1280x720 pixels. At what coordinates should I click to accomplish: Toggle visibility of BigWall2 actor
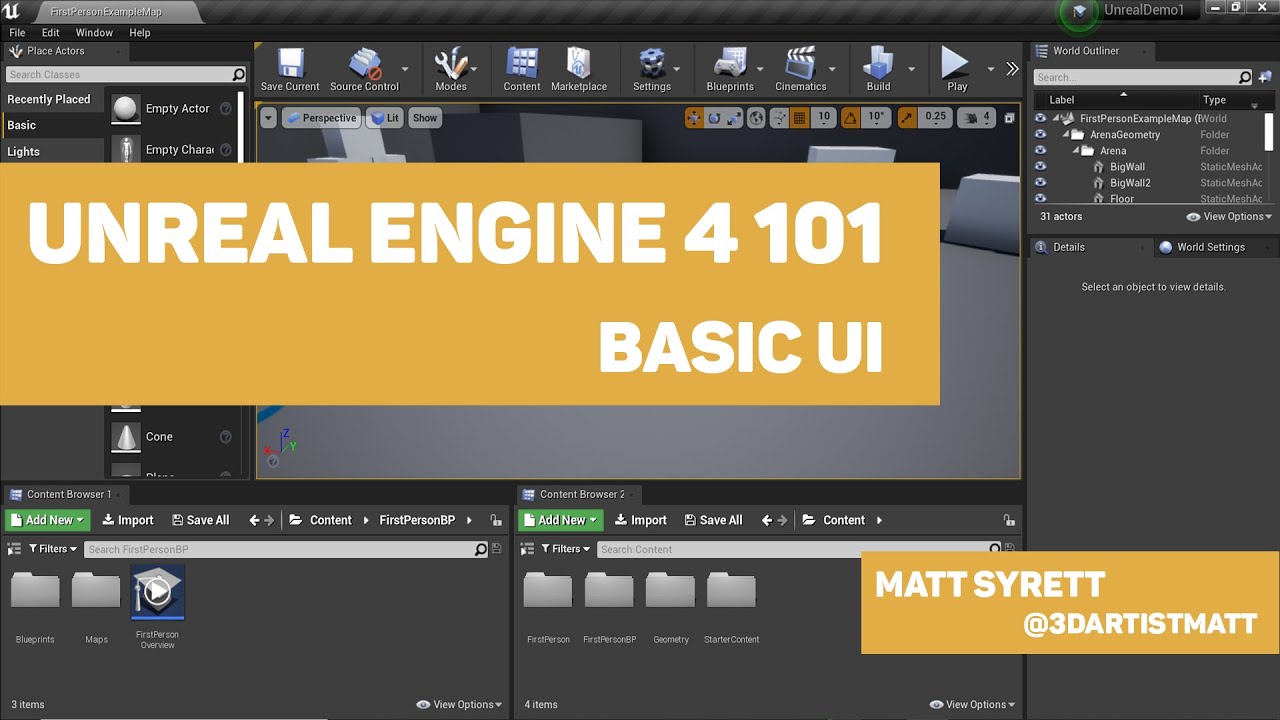point(1040,183)
